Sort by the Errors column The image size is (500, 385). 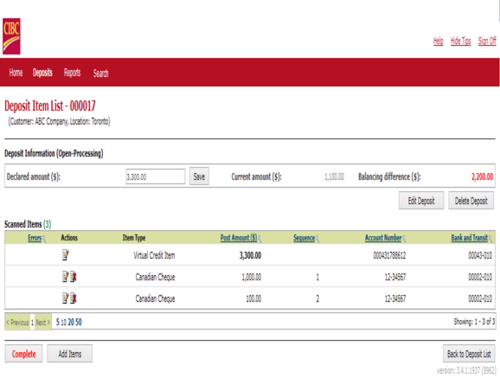click(35, 238)
